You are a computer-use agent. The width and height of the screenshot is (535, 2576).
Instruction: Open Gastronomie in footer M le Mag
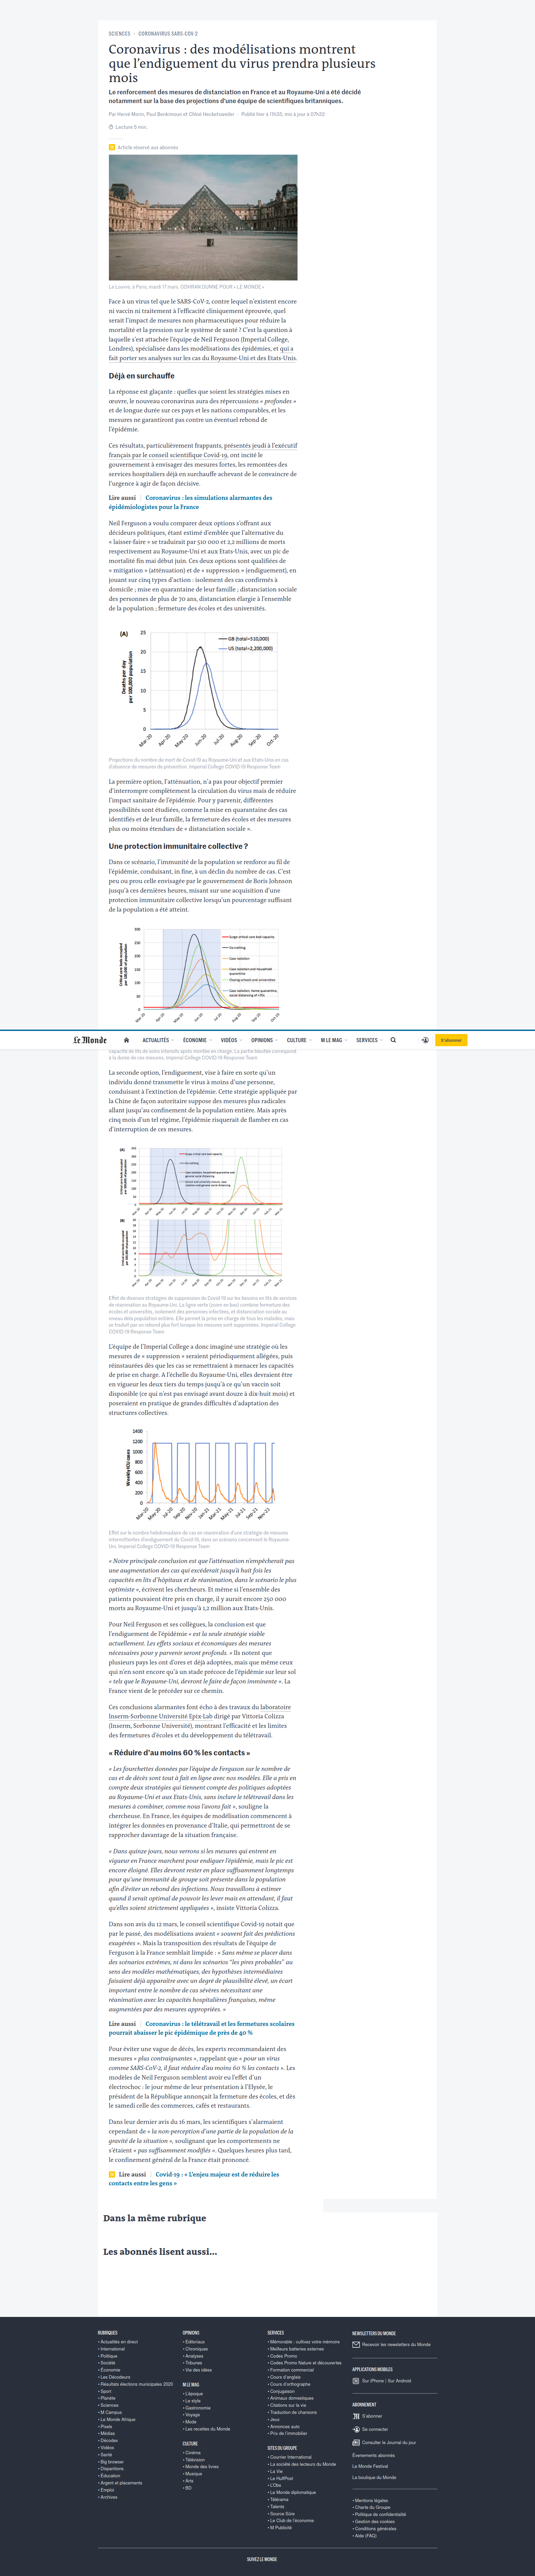pyautogui.click(x=197, y=2408)
